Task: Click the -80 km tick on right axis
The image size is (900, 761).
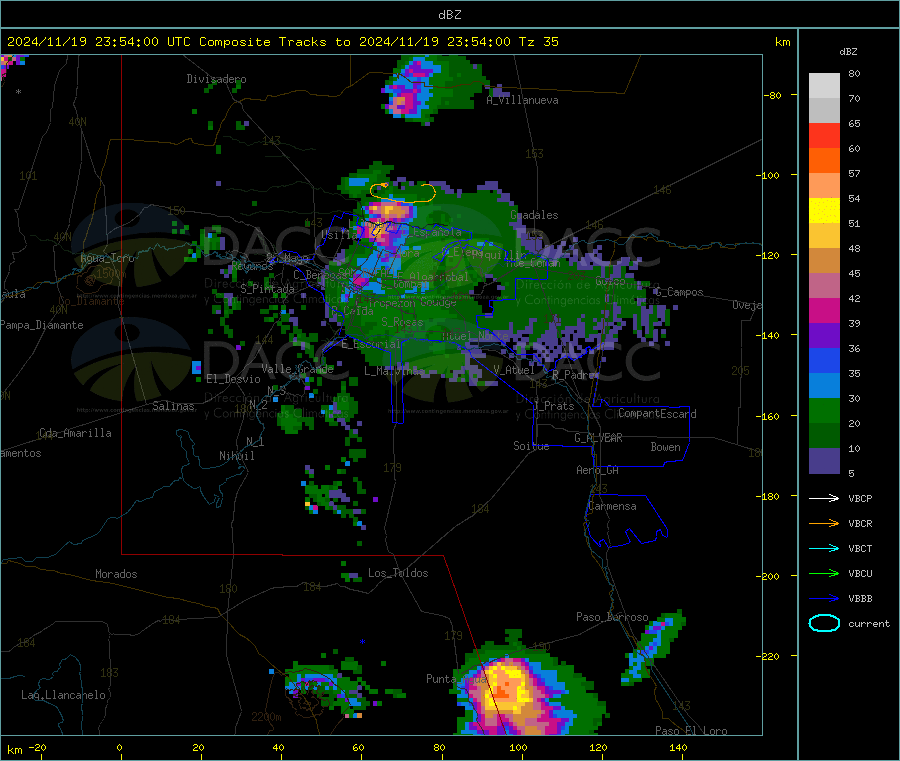Action: coord(773,96)
